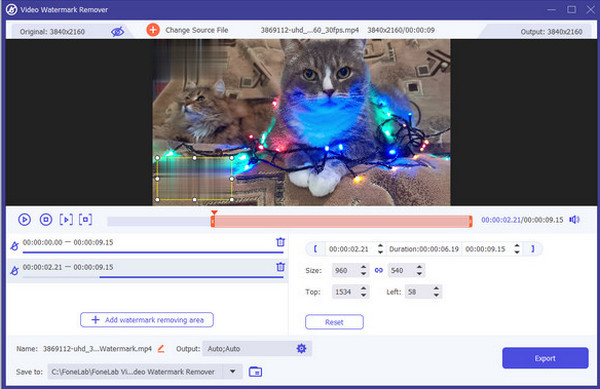Step the end time spinner arrows
The height and width of the screenshot is (389, 600).
(x=517, y=249)
